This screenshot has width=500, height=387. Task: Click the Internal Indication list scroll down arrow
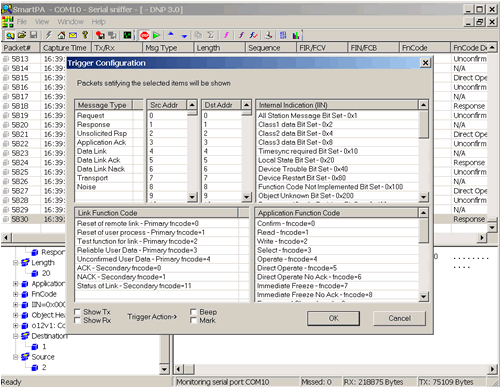coord(423,197)
